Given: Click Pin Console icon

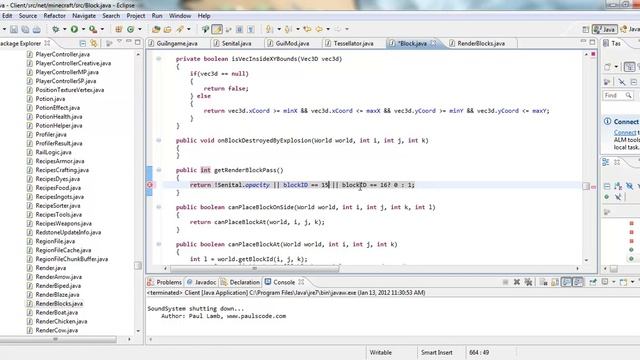Looking at the screenshot, I should [x=593, y=282].
